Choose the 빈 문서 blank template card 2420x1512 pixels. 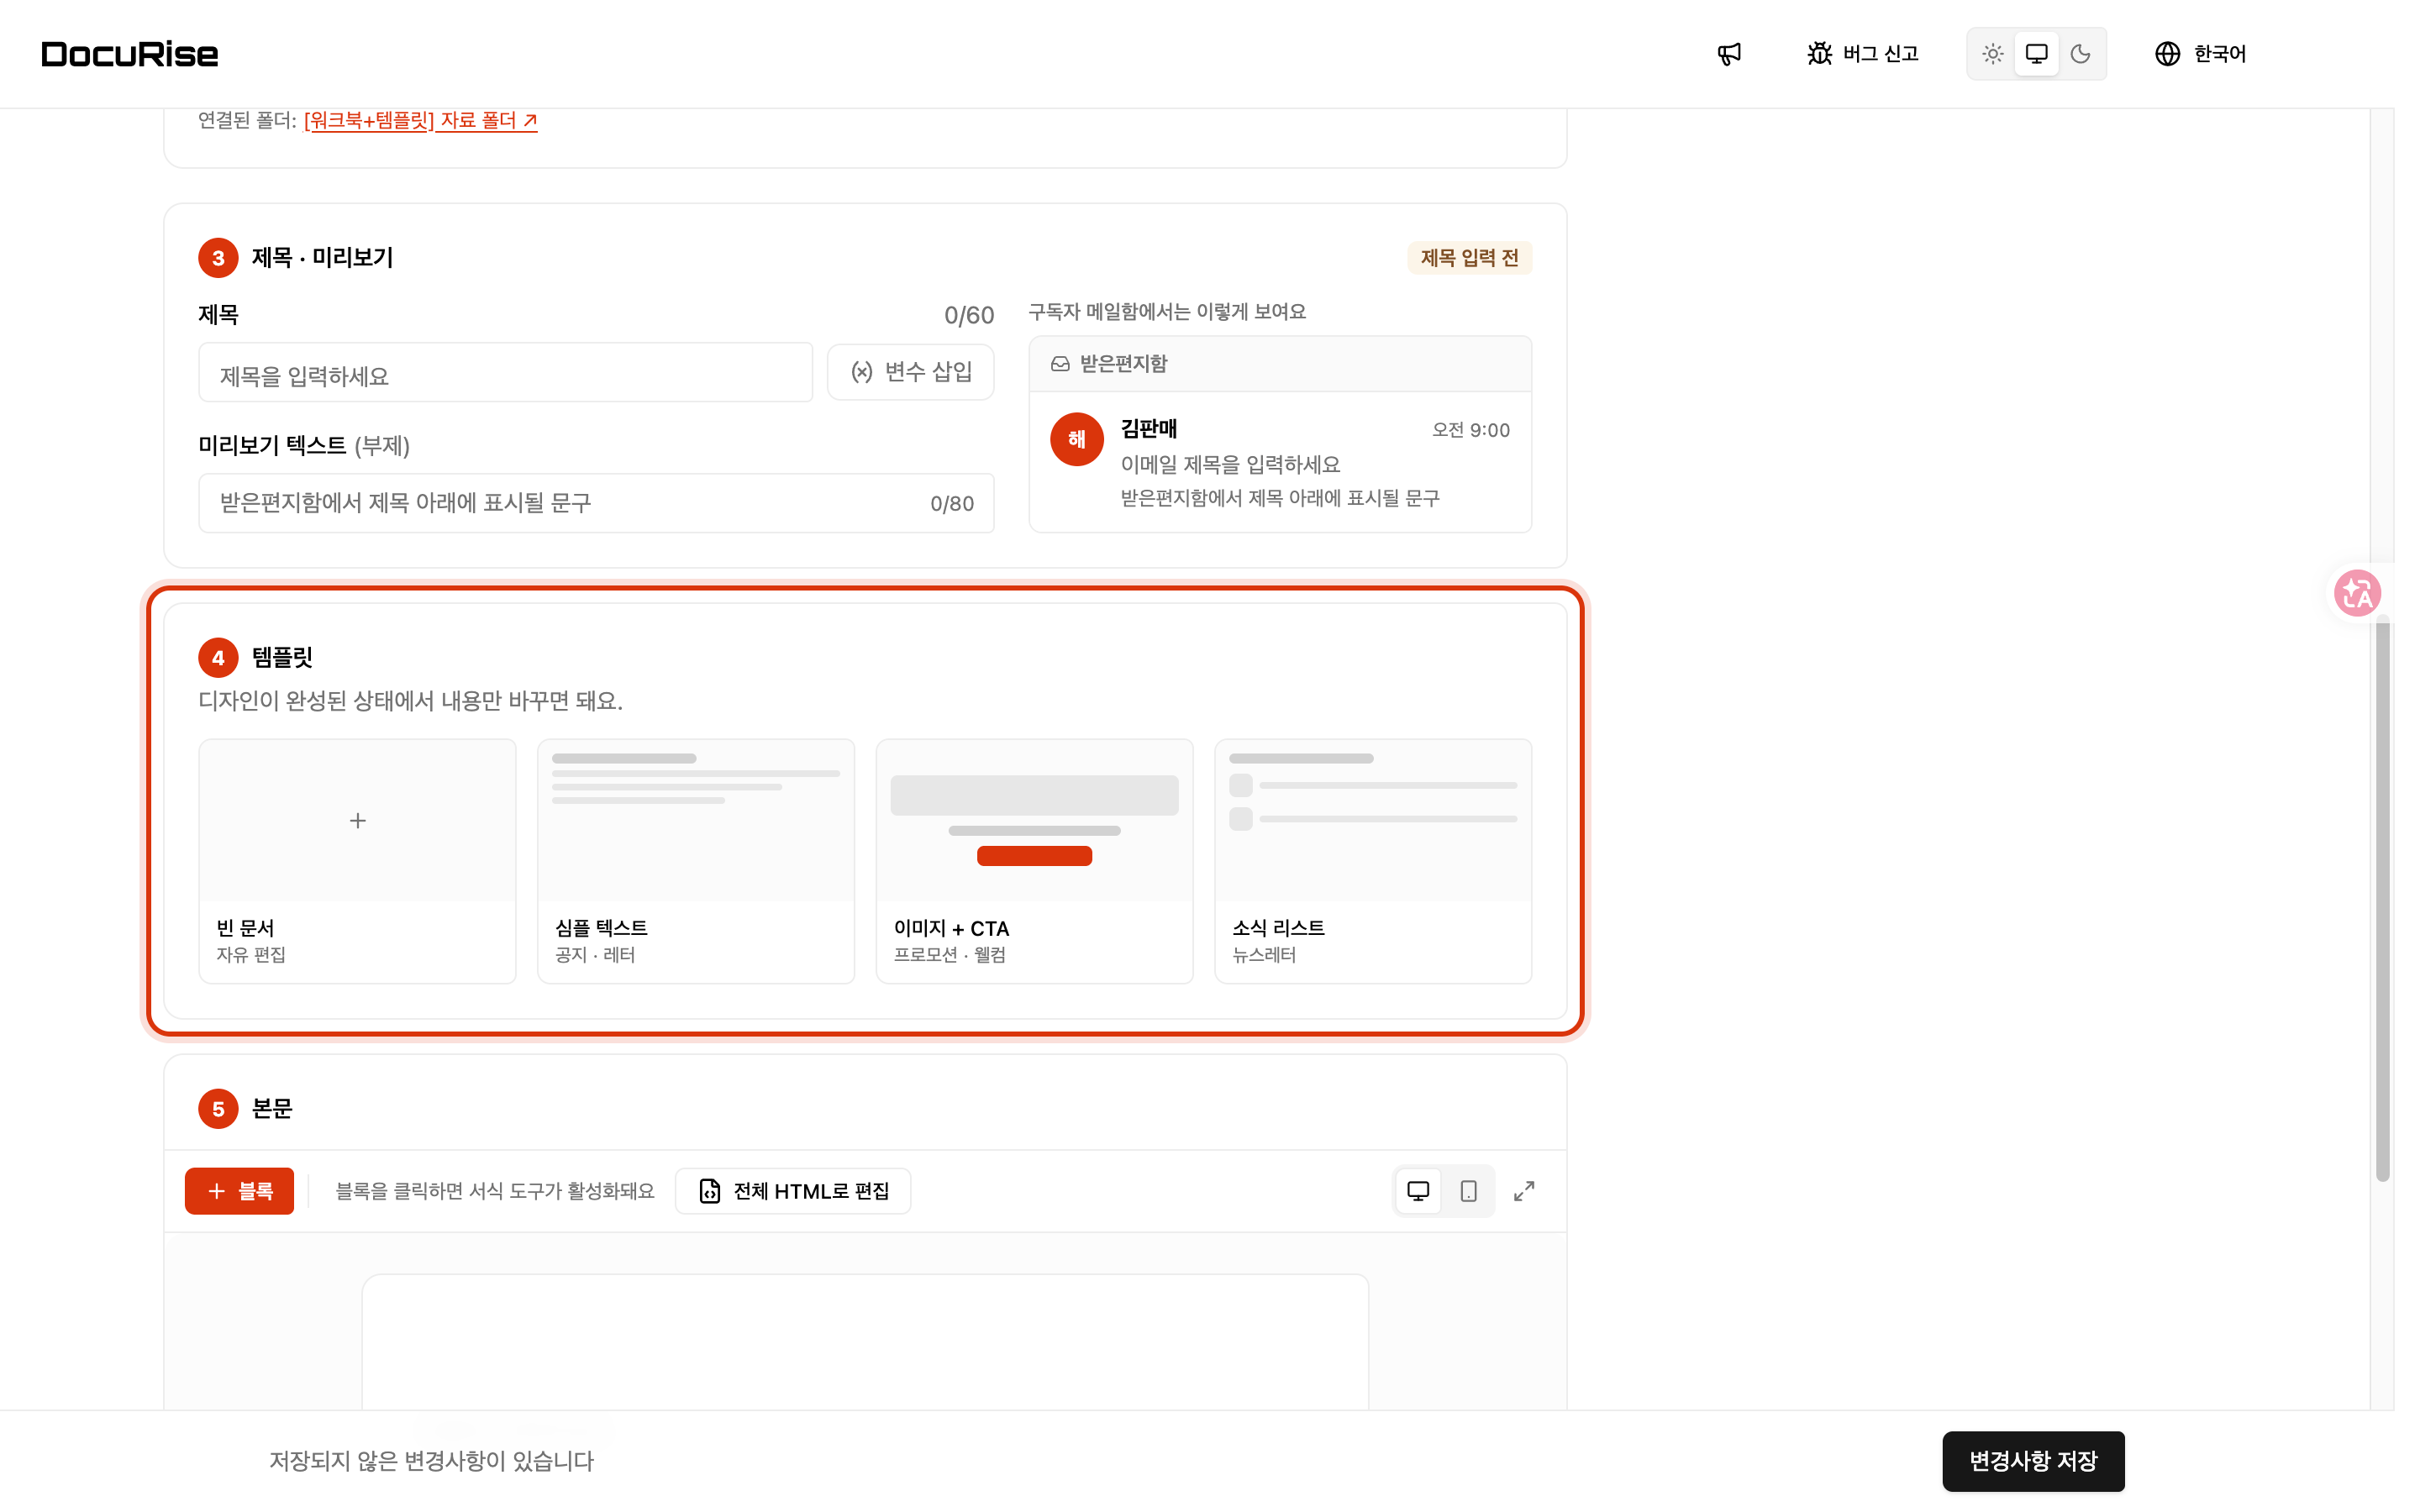pyautogui.click(x=357, y=861)
